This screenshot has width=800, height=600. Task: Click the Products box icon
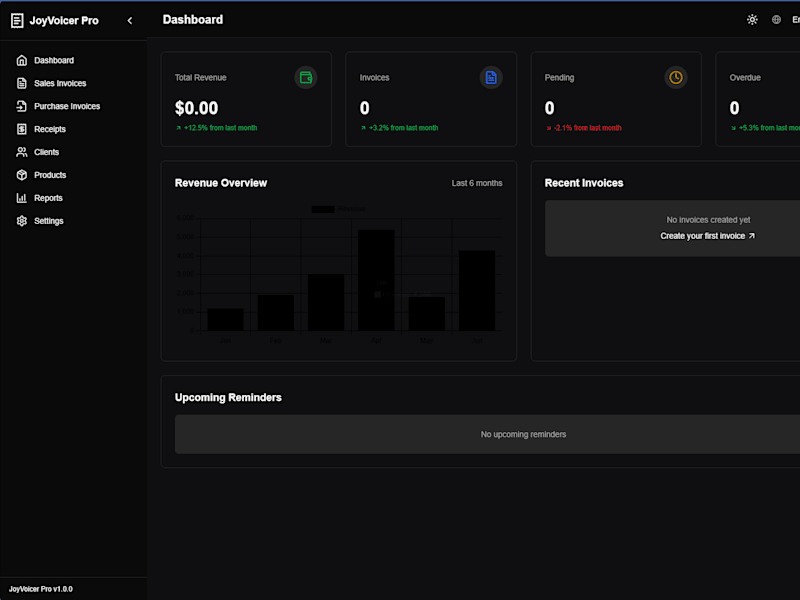click(21, 175)
